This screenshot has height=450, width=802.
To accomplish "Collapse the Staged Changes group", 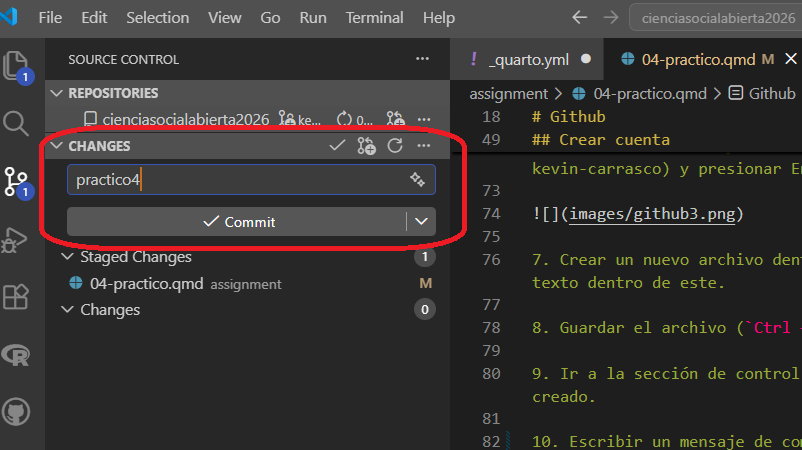I will point(68,257).
